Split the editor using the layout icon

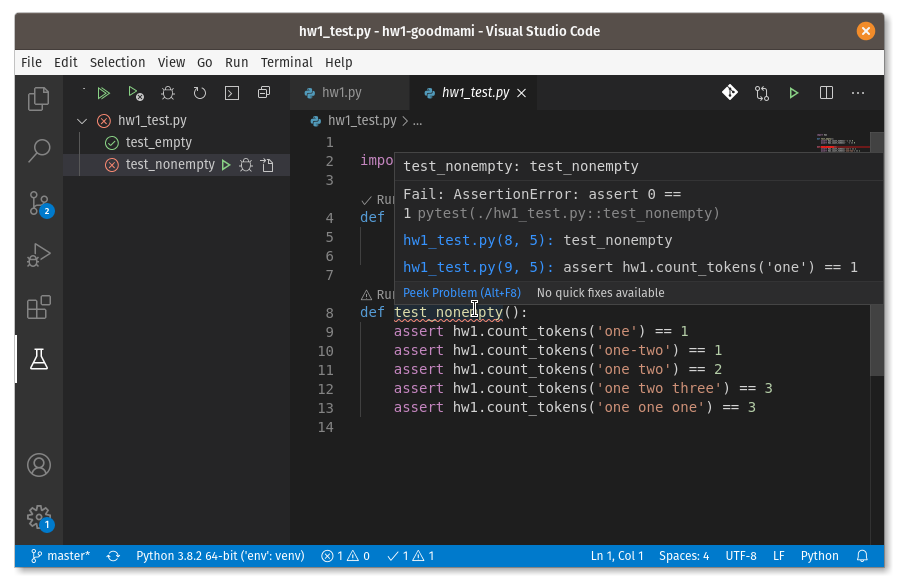click(x=825, y=92)
